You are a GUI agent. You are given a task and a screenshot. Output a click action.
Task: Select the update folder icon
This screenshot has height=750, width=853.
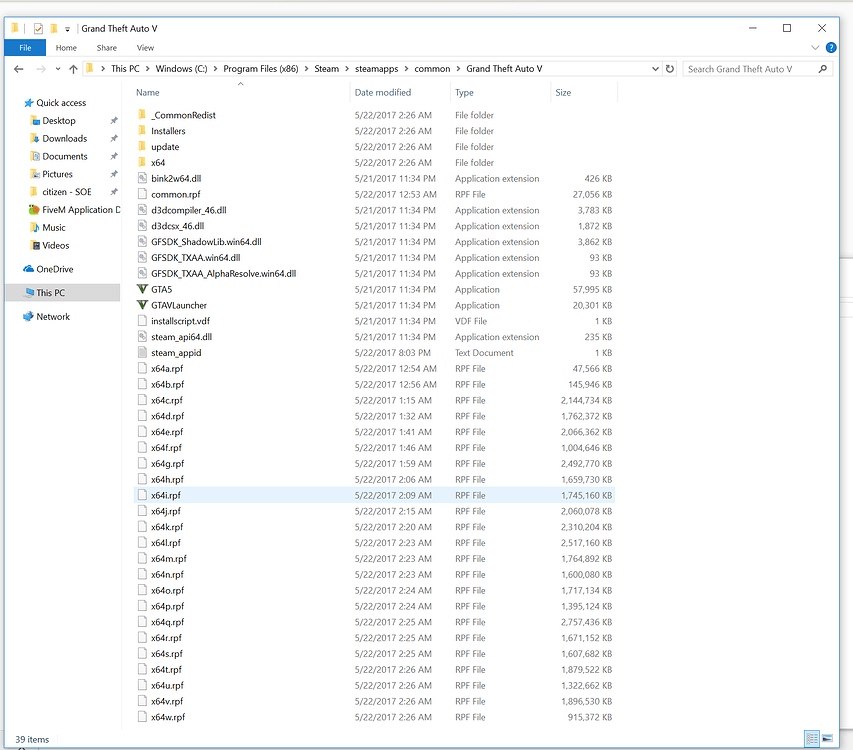(x=142, y=146)
